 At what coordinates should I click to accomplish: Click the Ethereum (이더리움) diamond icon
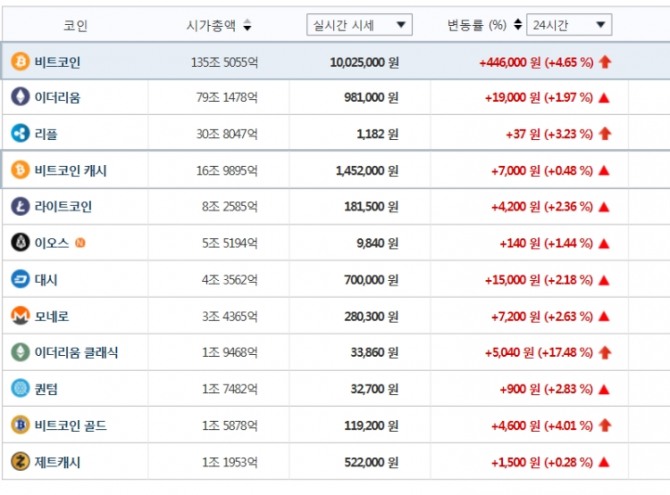pyautogui.click(x=20, y=97)
